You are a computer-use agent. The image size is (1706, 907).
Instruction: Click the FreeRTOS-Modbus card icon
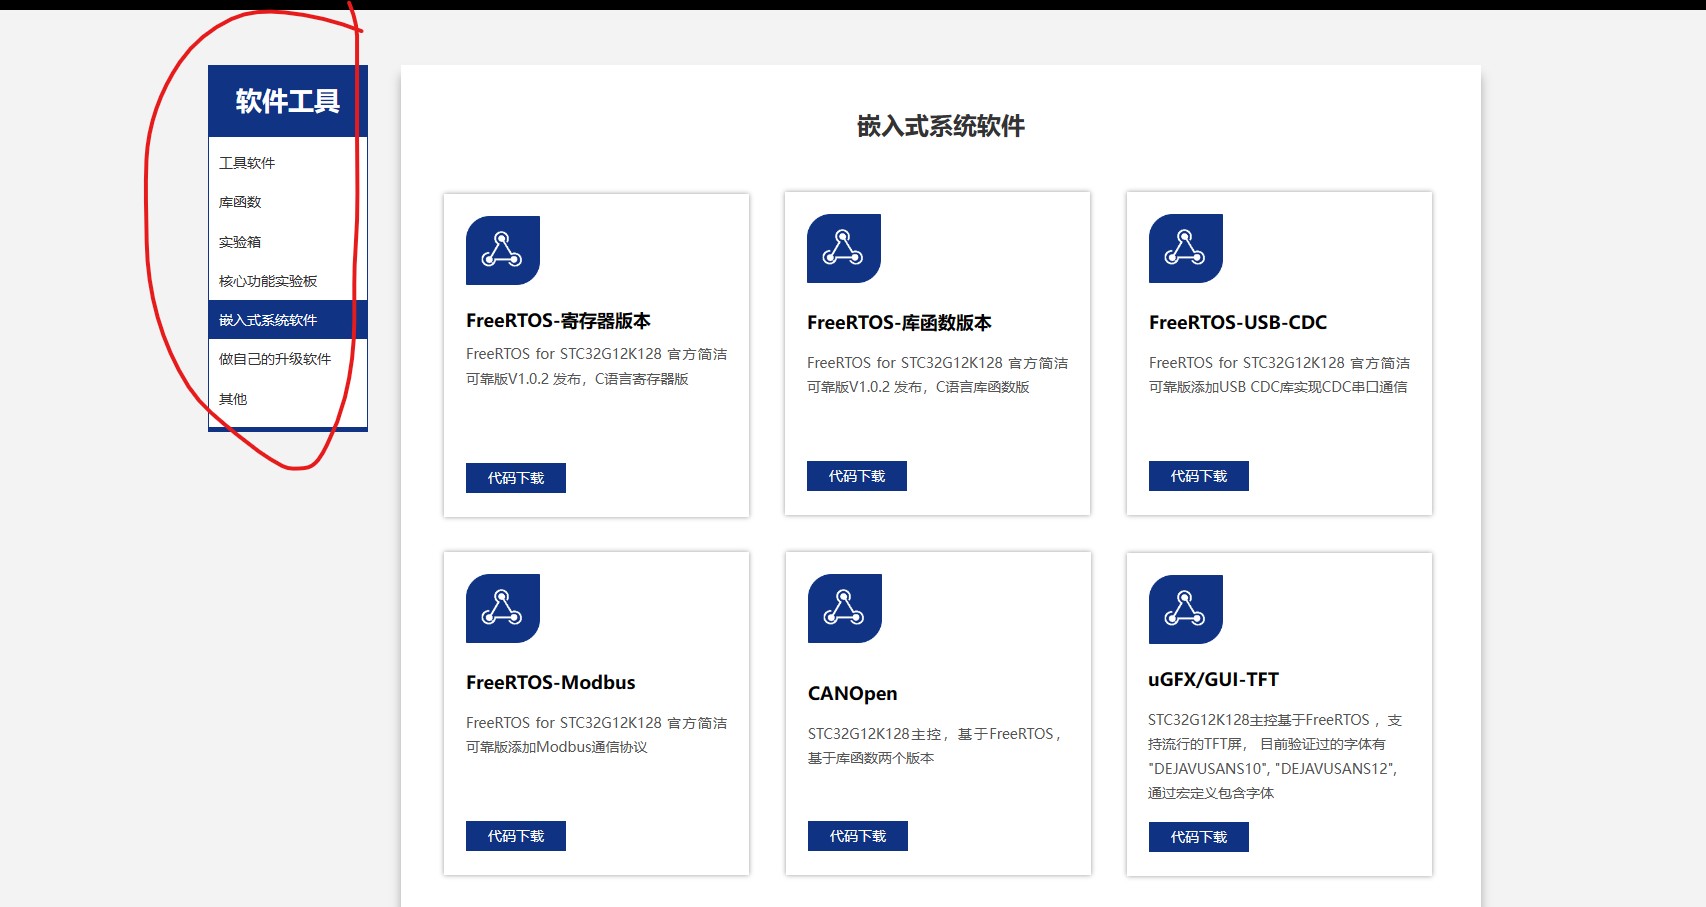(x=503, y=608)
